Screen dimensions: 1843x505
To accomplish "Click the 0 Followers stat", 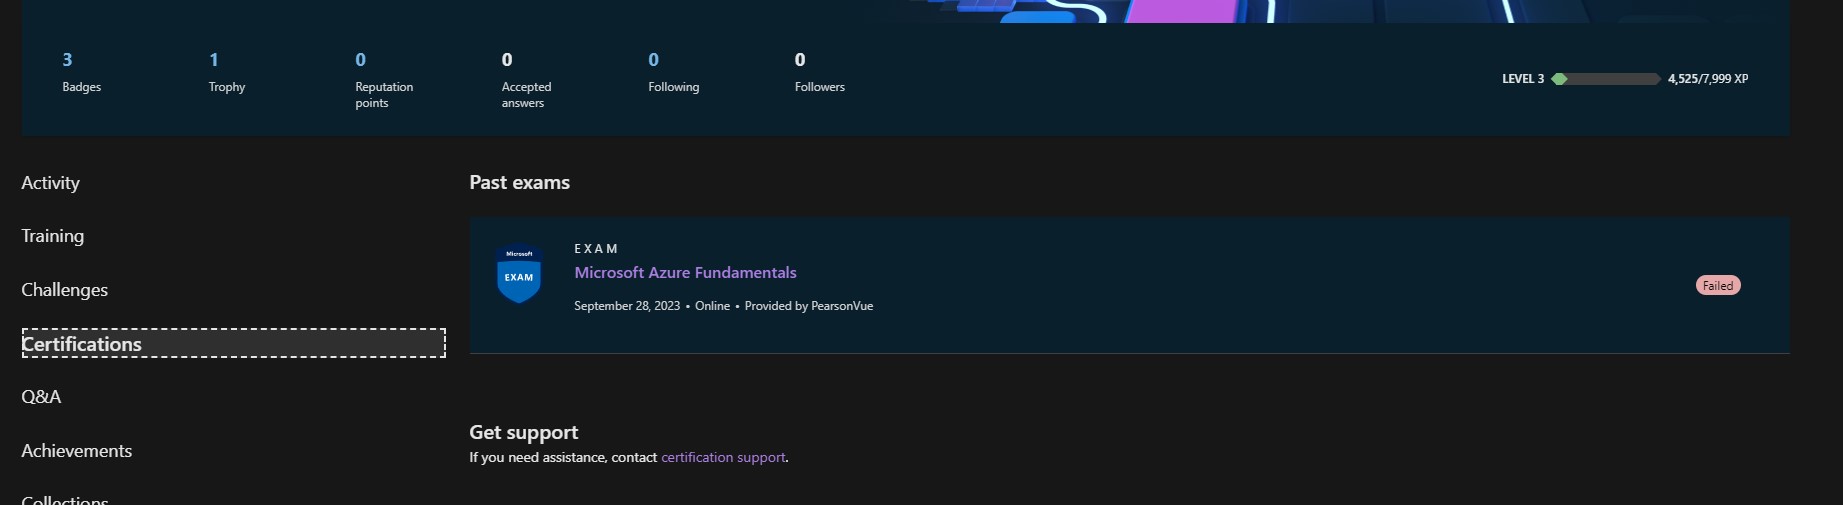I will (x=819, y=73).
